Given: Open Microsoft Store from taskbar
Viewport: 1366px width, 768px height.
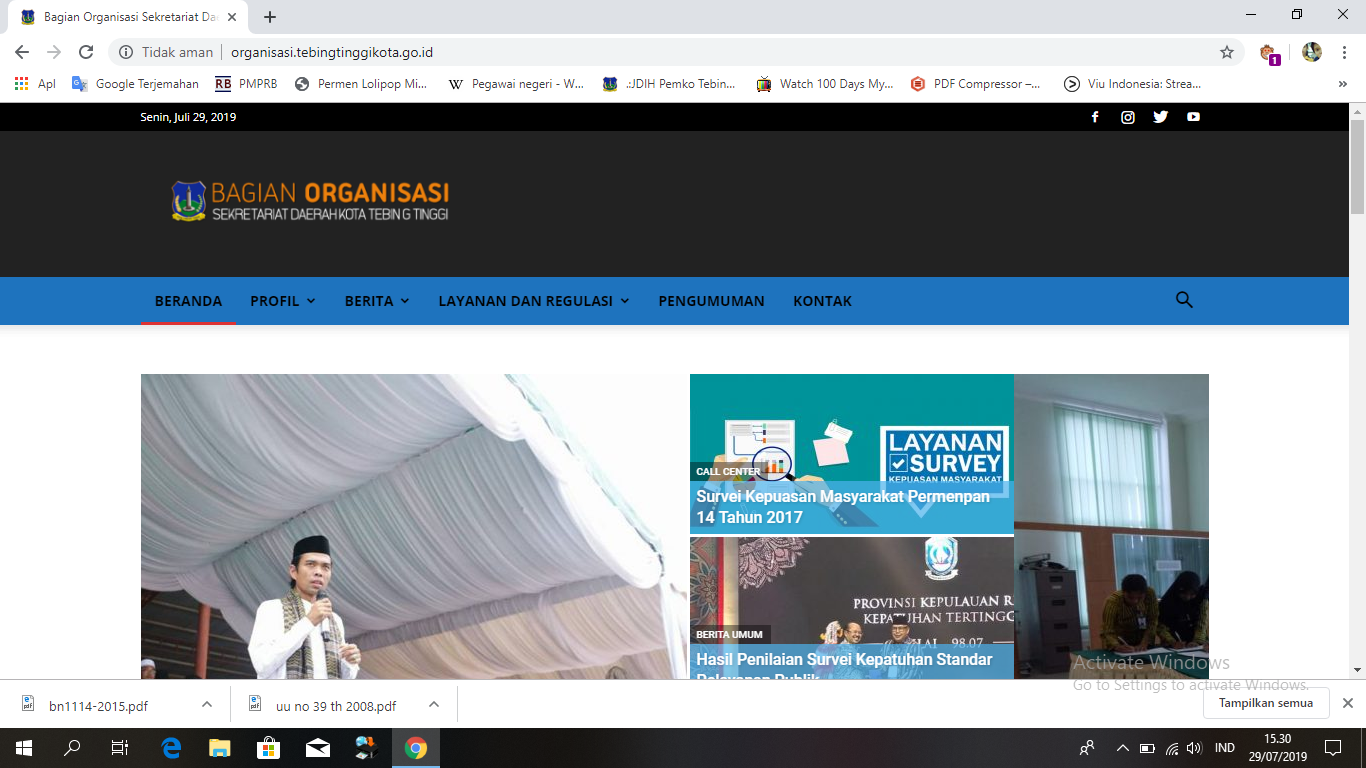Looking at the screenshot, I should 269,747.
